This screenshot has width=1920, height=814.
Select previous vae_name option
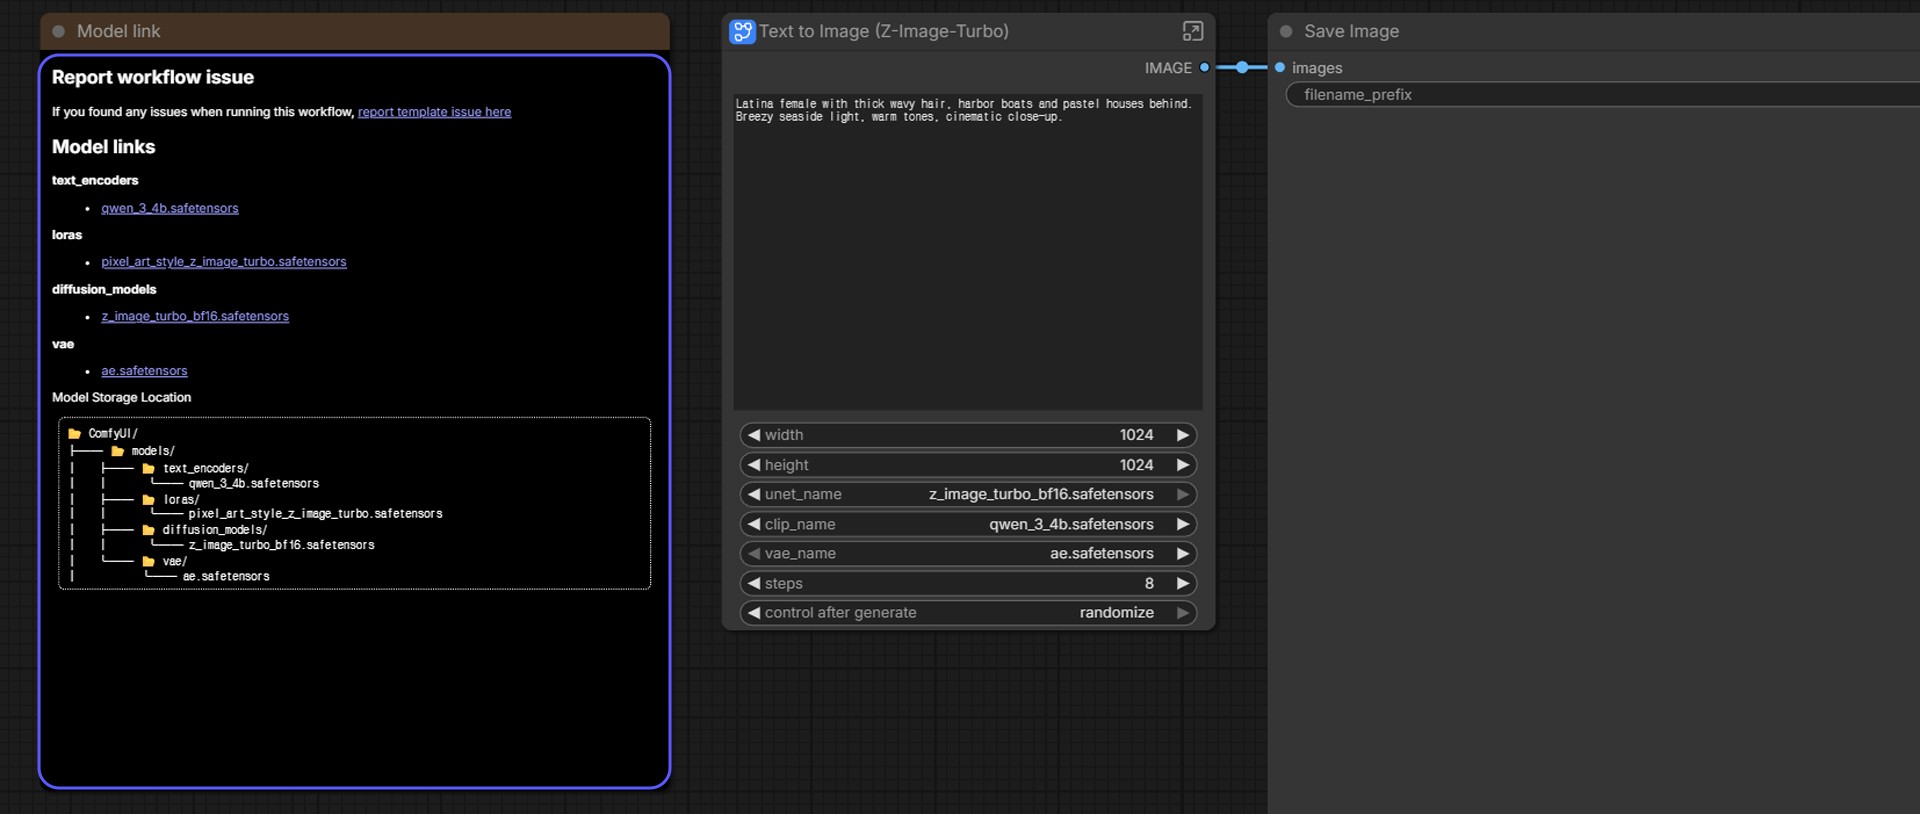click(754, 553)
